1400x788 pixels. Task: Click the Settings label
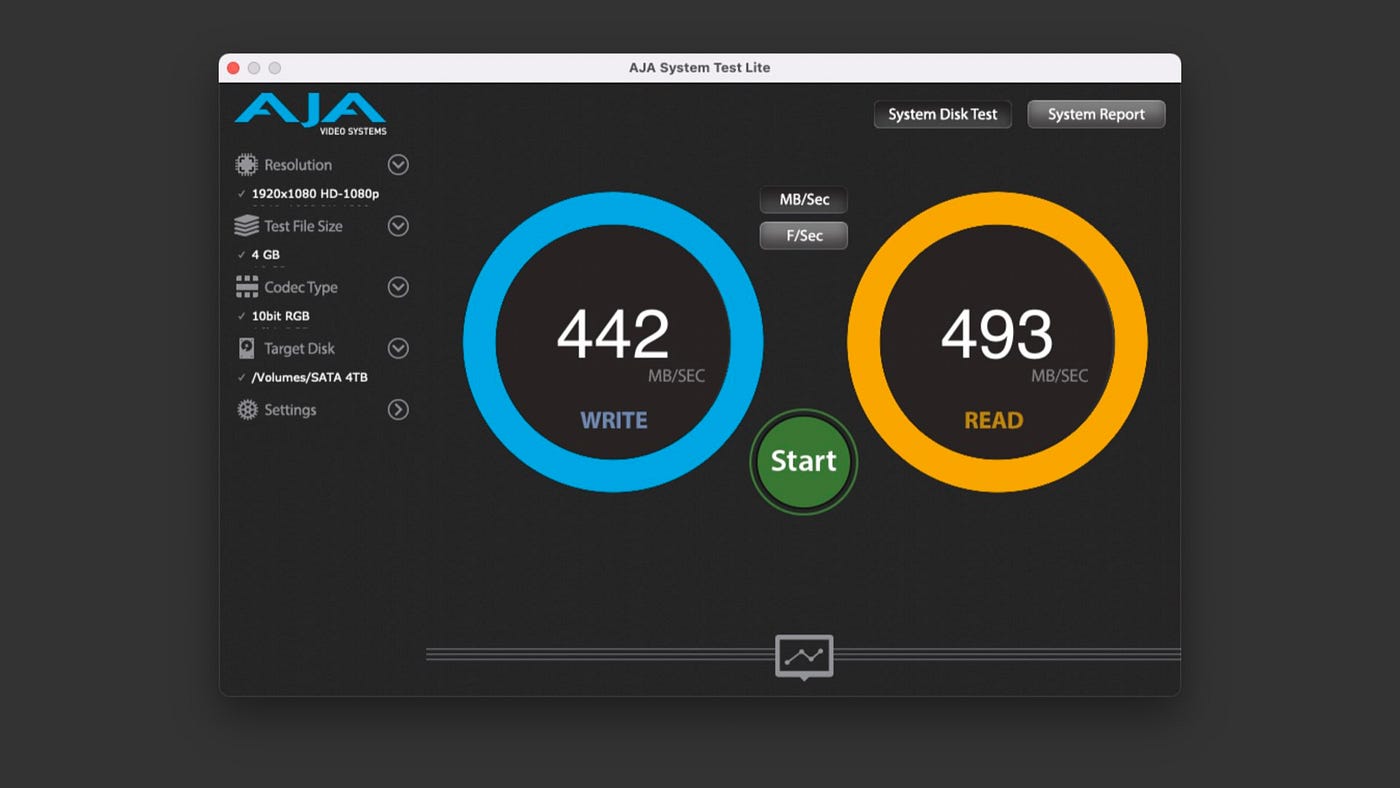click(x=290, y=410)
